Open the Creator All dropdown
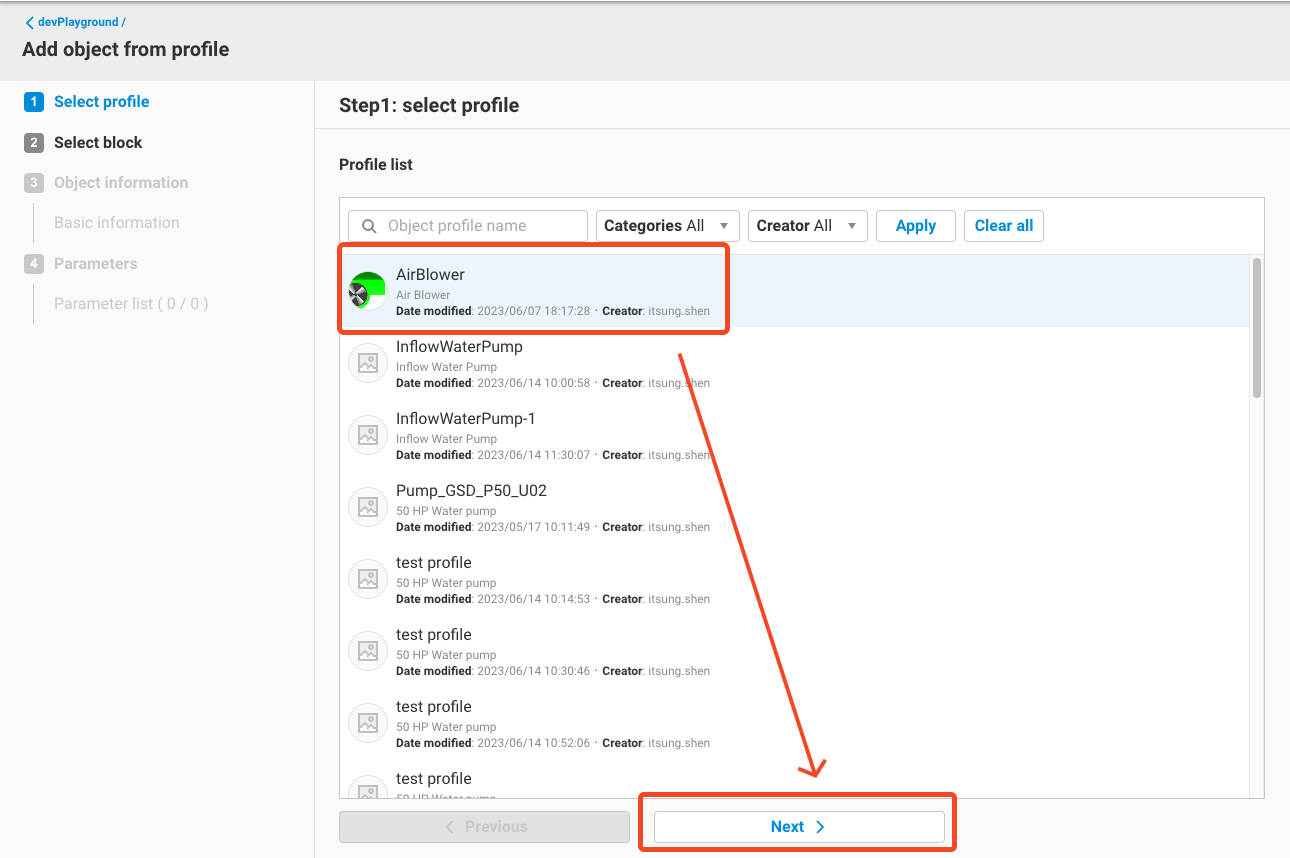This screenshot has height=858, width=1290. point(807,226)
